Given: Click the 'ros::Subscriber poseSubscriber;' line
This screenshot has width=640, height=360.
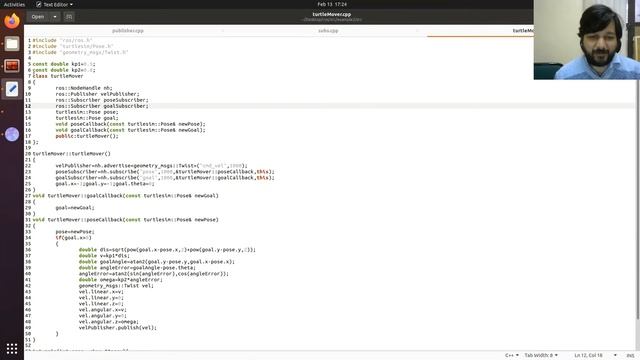Looking at the screenshot, I should click(x=102, y=100).
